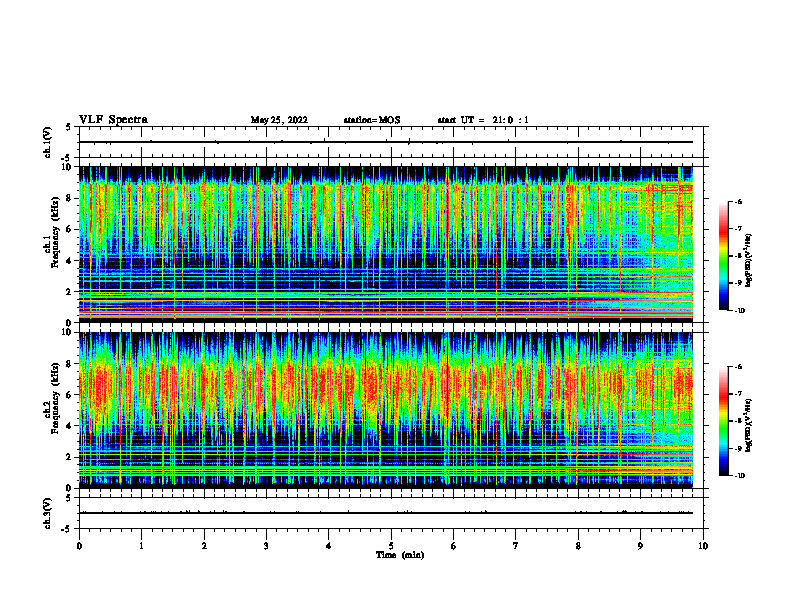Image resolution: width=792 pixels, height=612 pixels.
Task: Click the "4" kHz tick on ch.1 frequency axis
Action: 69,261
